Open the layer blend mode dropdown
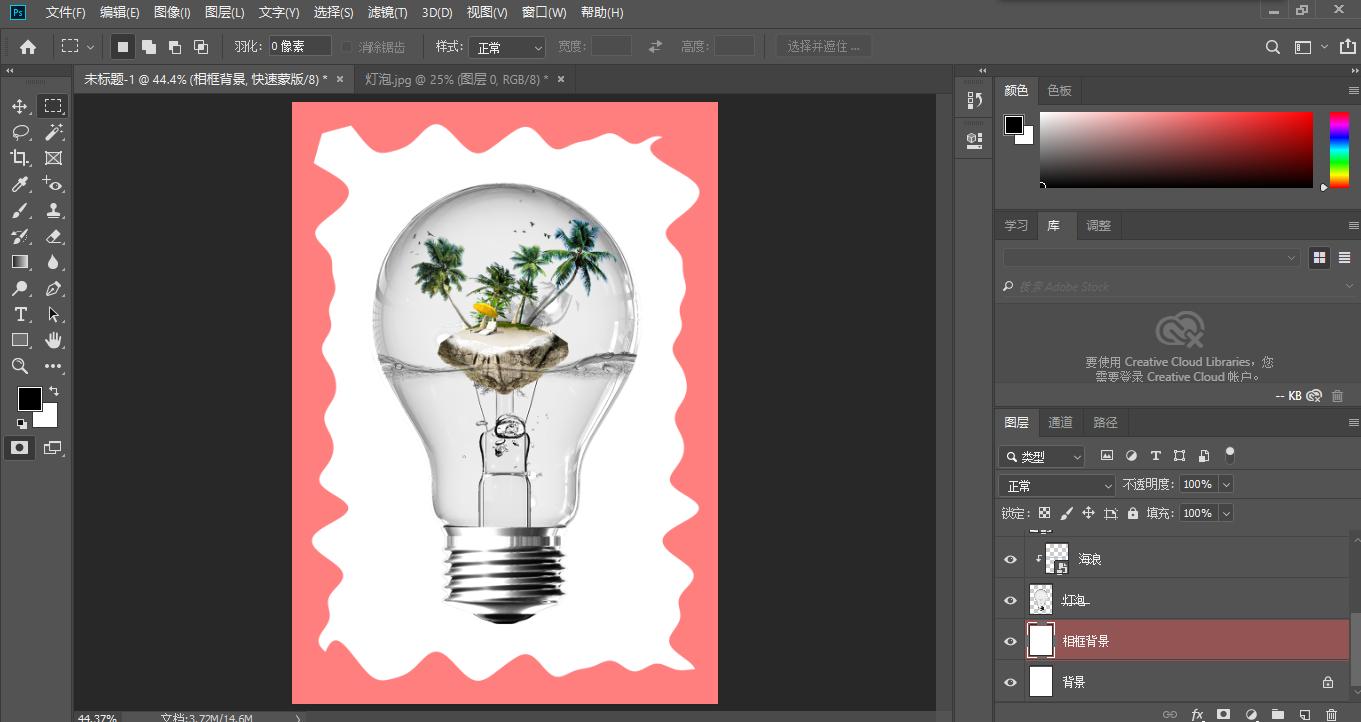 coord(1056,485)
